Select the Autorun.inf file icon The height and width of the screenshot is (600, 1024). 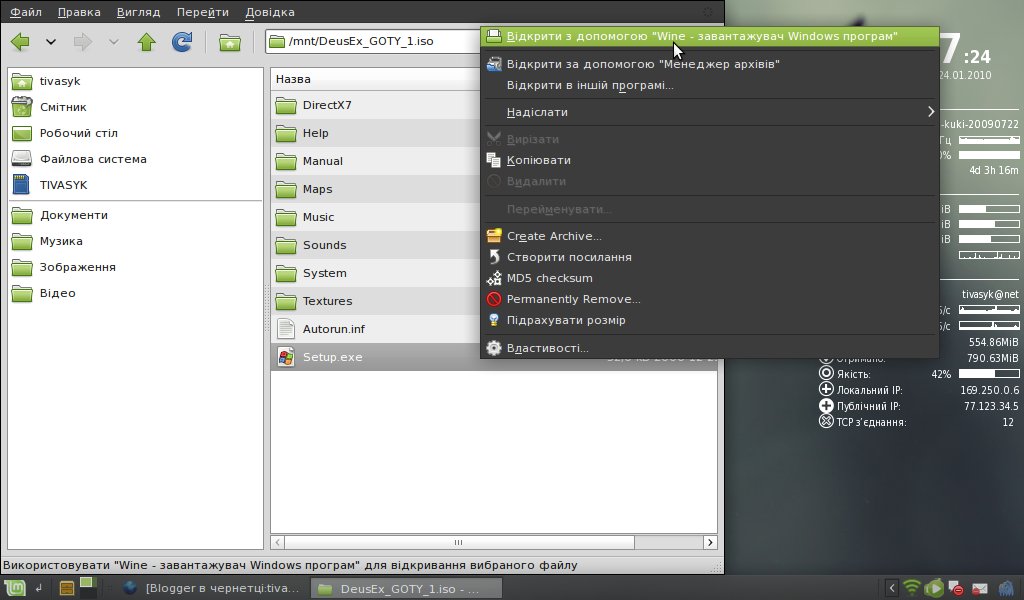[x=285, y=328]
